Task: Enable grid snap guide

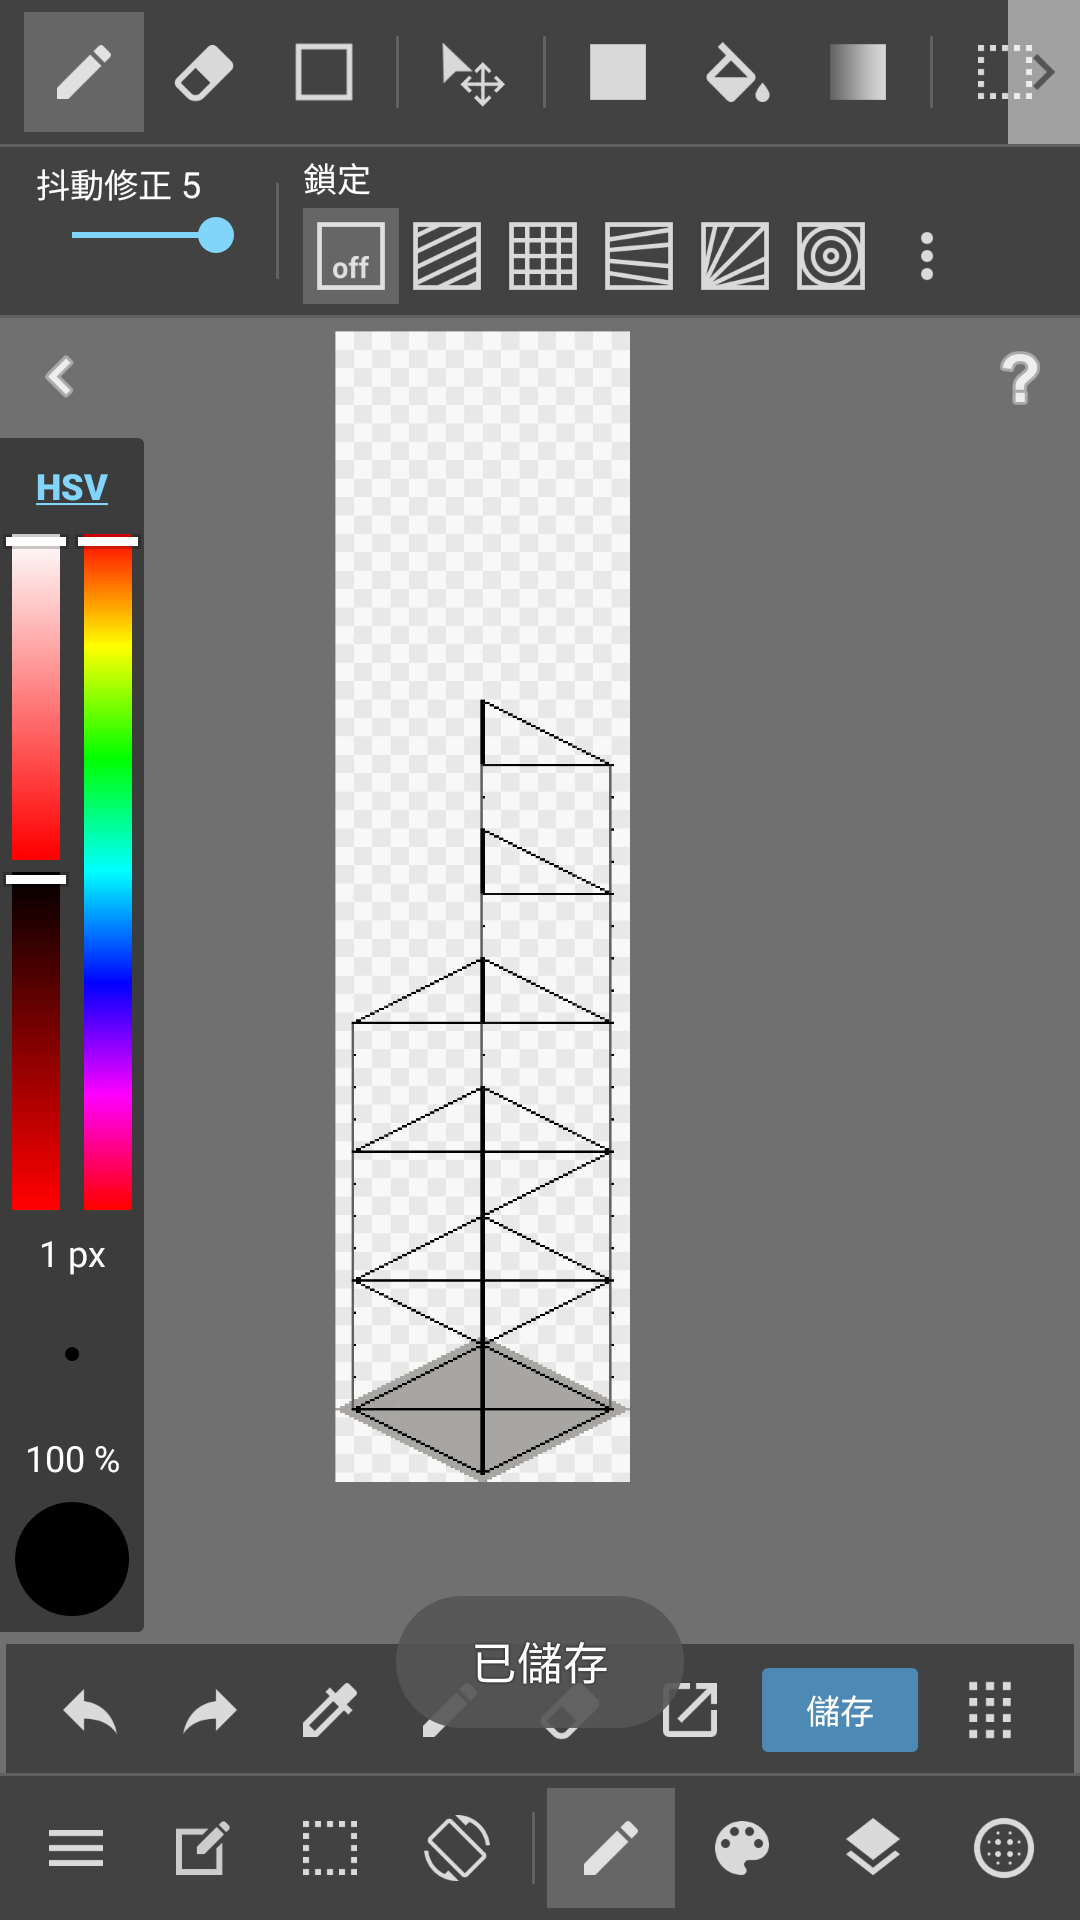Action: [543, 256]
